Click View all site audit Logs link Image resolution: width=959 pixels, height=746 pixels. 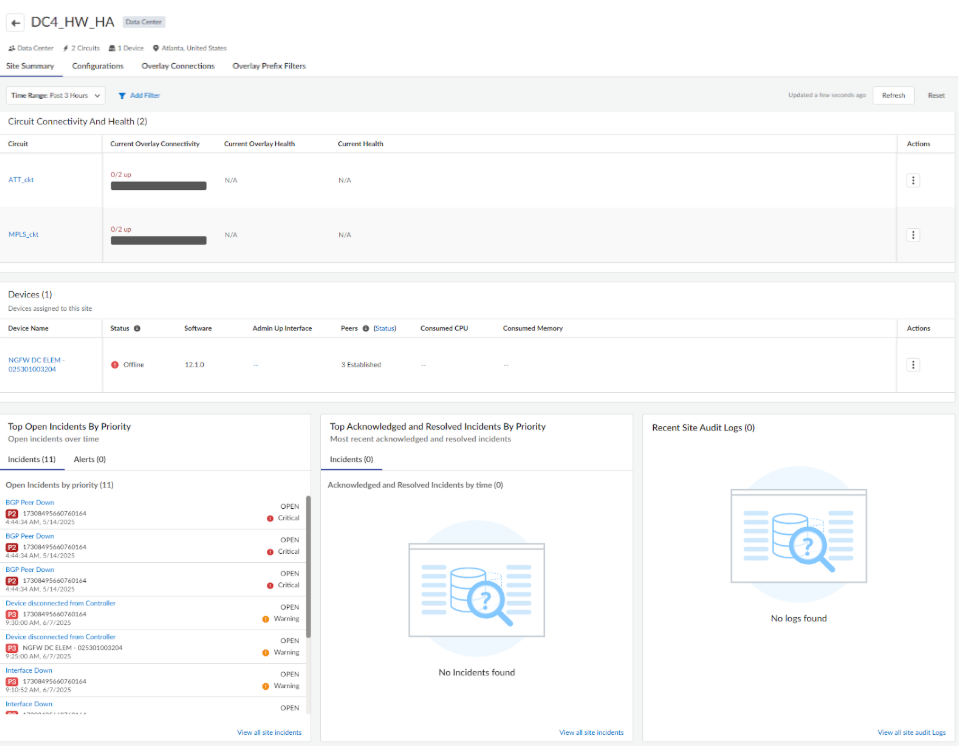911,733
